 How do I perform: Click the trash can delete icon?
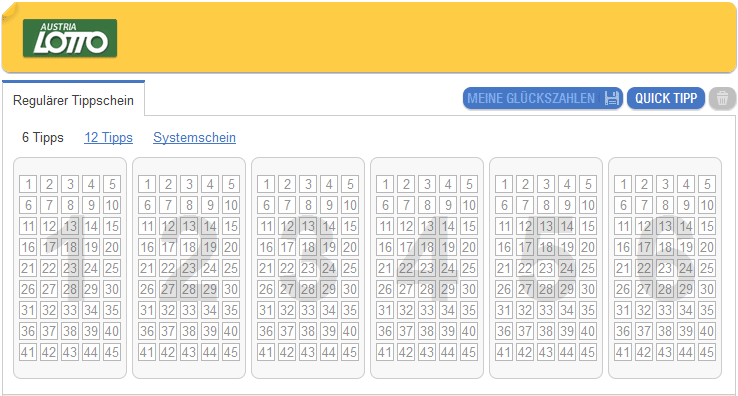(x=722, y=98)
